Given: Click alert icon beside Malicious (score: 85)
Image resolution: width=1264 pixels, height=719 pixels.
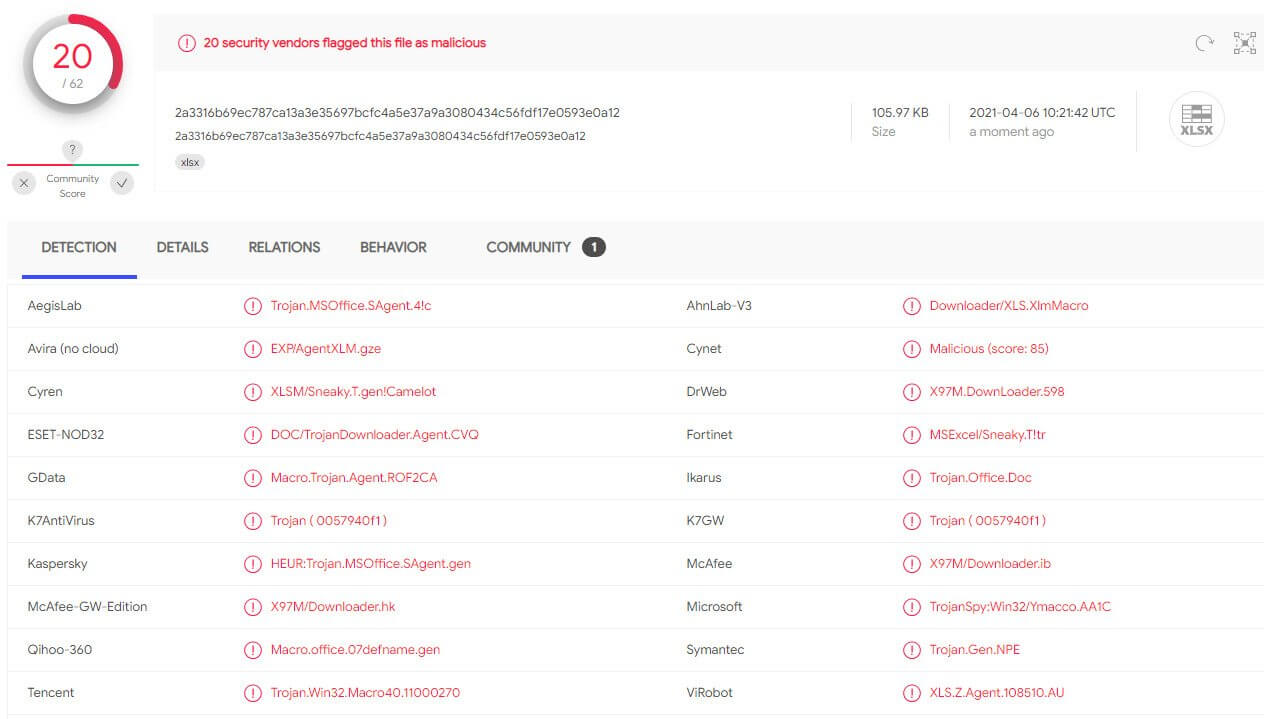Looking at the screenshot, I should pos(911,349).
